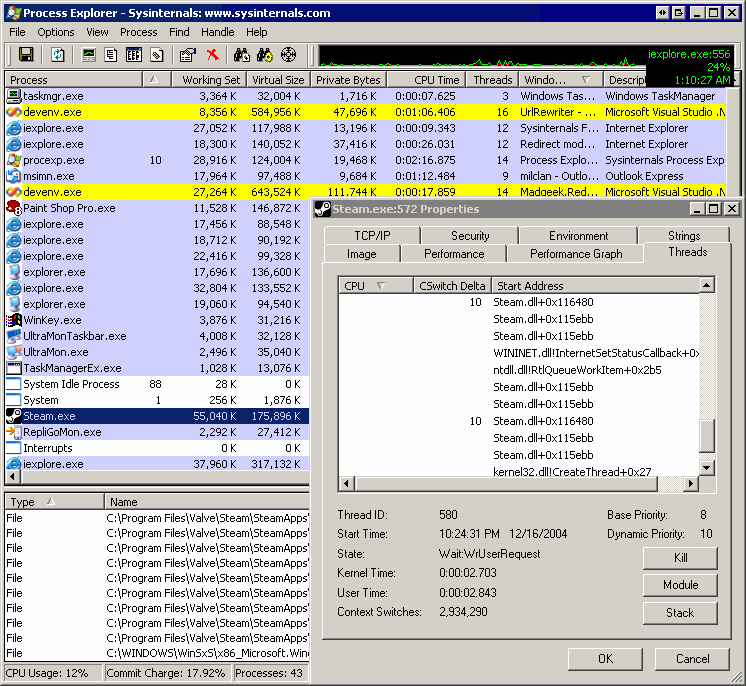Screen dimensions: 746x686
Task: Click the UltraMonTaskbar.exe process icon
Action: pos(14,336)
